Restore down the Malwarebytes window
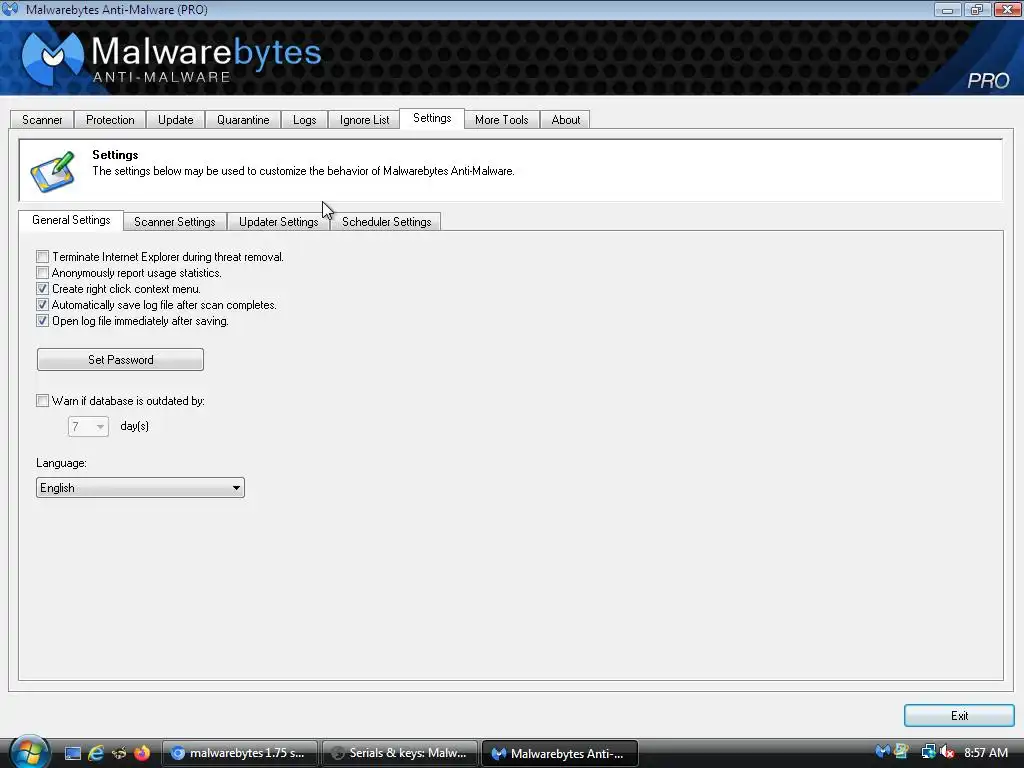The height and width of the screenshot is (768, 1024). pyautogui.click(x=977, y=10)
